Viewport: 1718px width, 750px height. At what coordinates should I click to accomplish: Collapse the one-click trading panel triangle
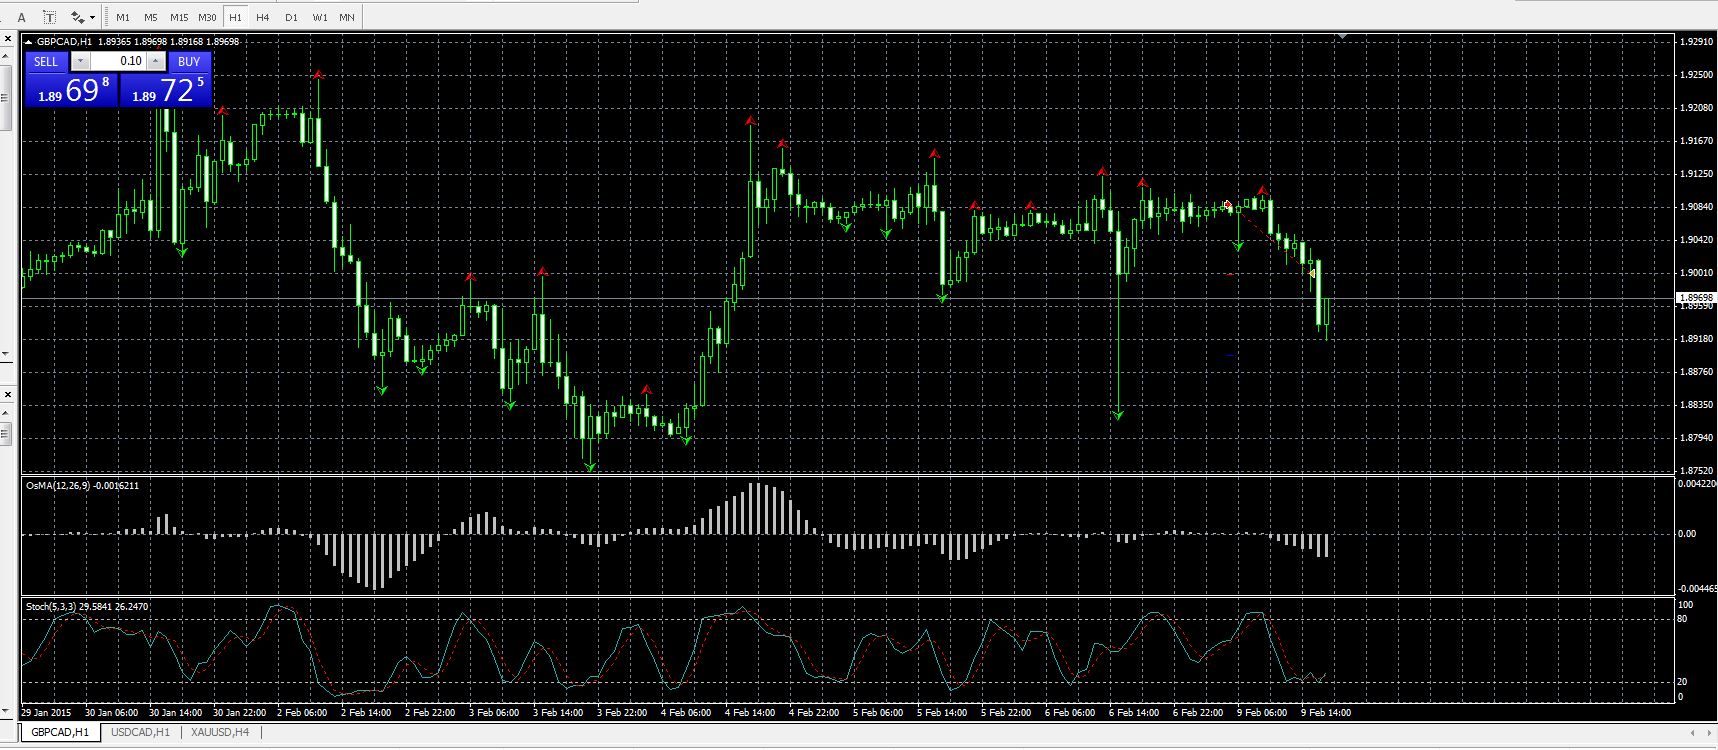click(x=29, y=42)
